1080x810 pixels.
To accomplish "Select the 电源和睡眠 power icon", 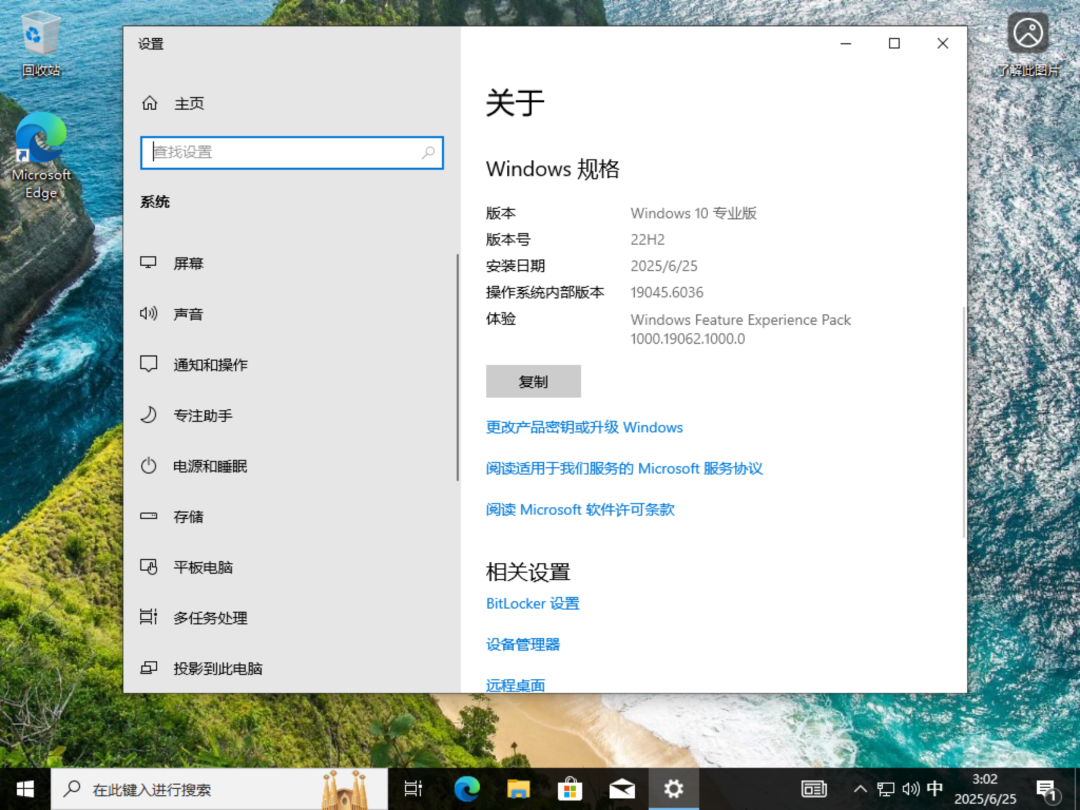I will coord(148,466).
